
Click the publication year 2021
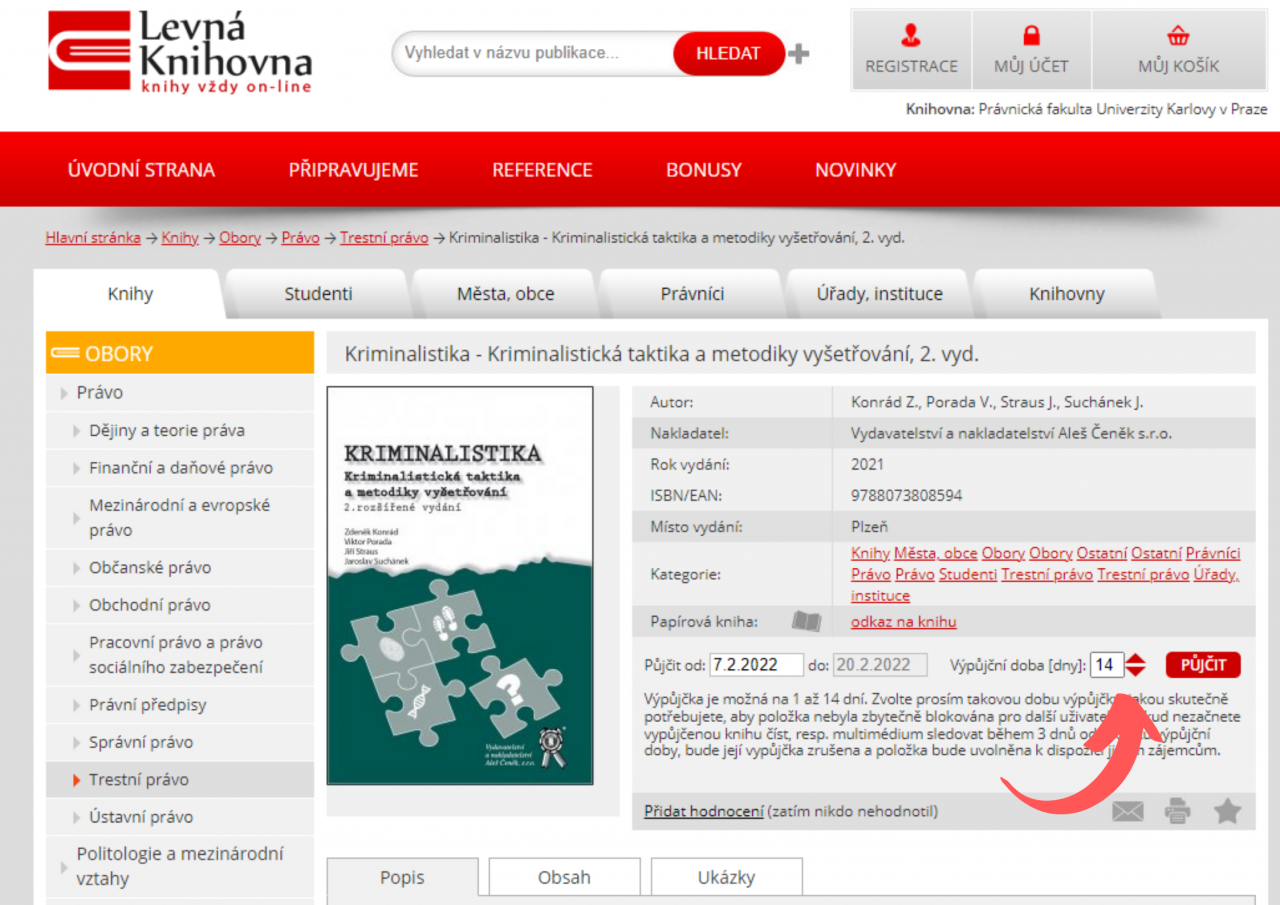coord(867,465)
